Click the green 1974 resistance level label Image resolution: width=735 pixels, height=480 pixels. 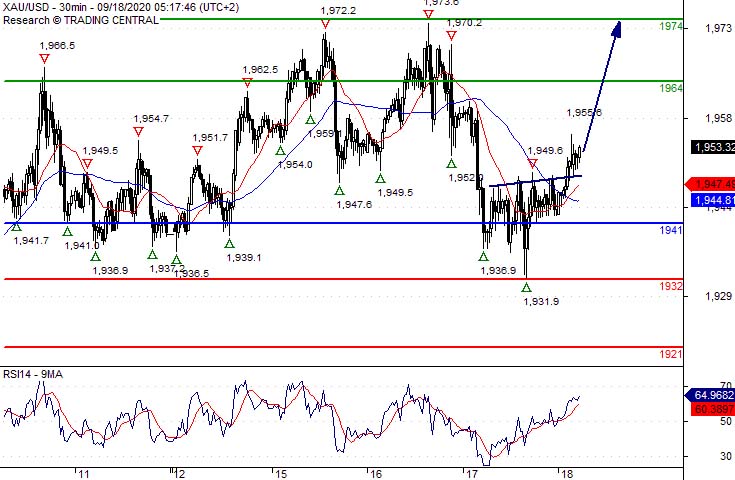[x=671, y=26]
